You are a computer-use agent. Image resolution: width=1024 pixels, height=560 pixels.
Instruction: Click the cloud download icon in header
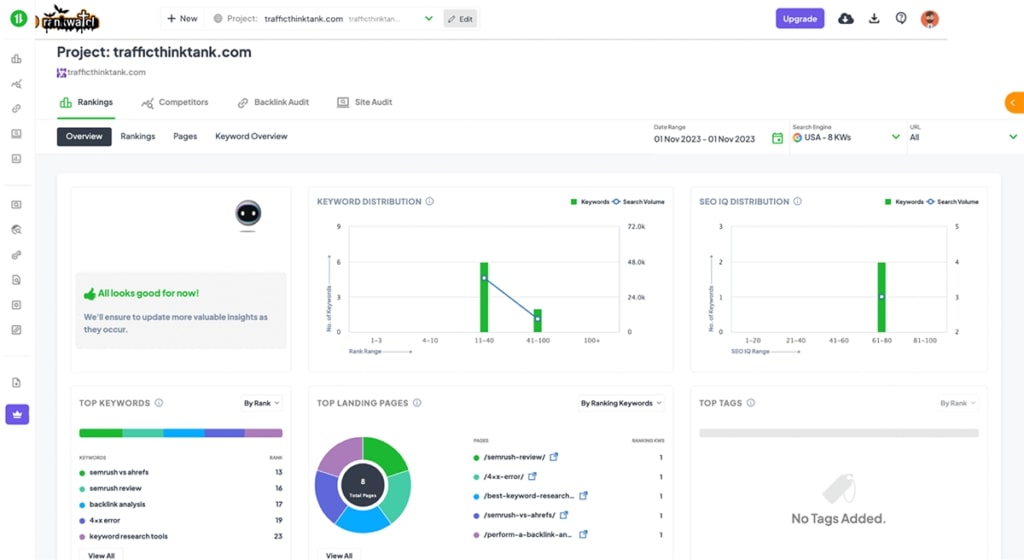(846, 19)
